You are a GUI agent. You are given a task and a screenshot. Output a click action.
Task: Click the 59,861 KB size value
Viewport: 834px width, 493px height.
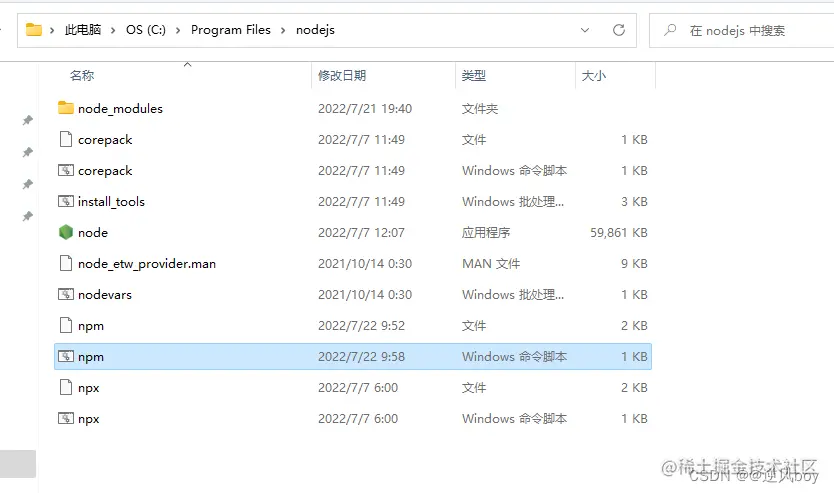[619, 232]
